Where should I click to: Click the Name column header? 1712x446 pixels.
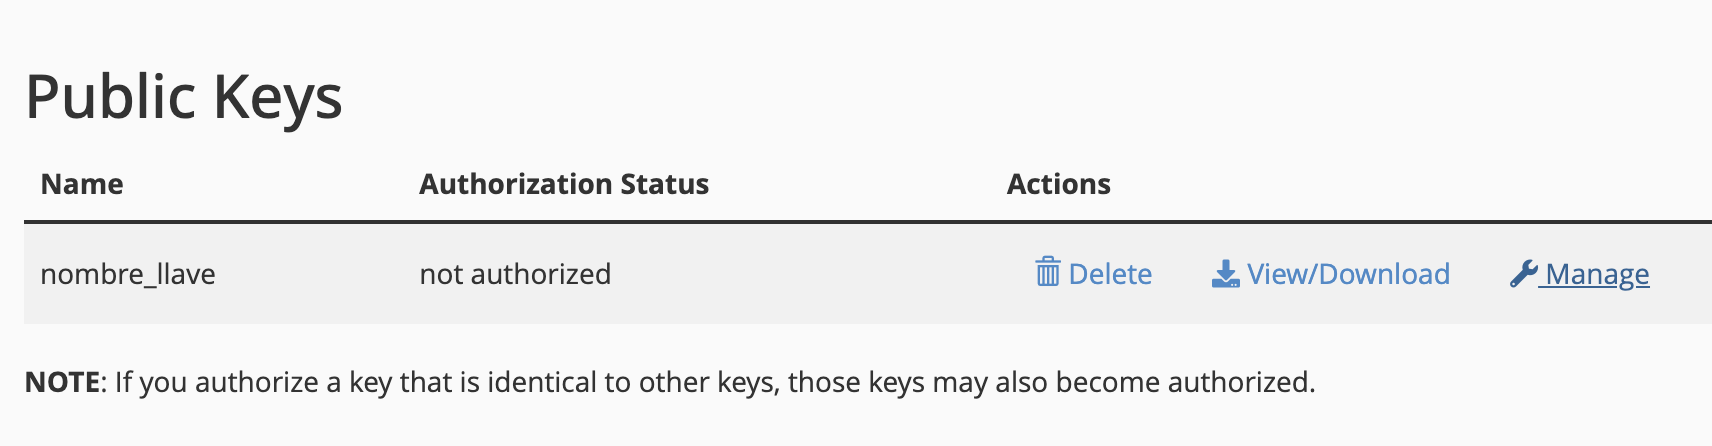pos(82,184)
